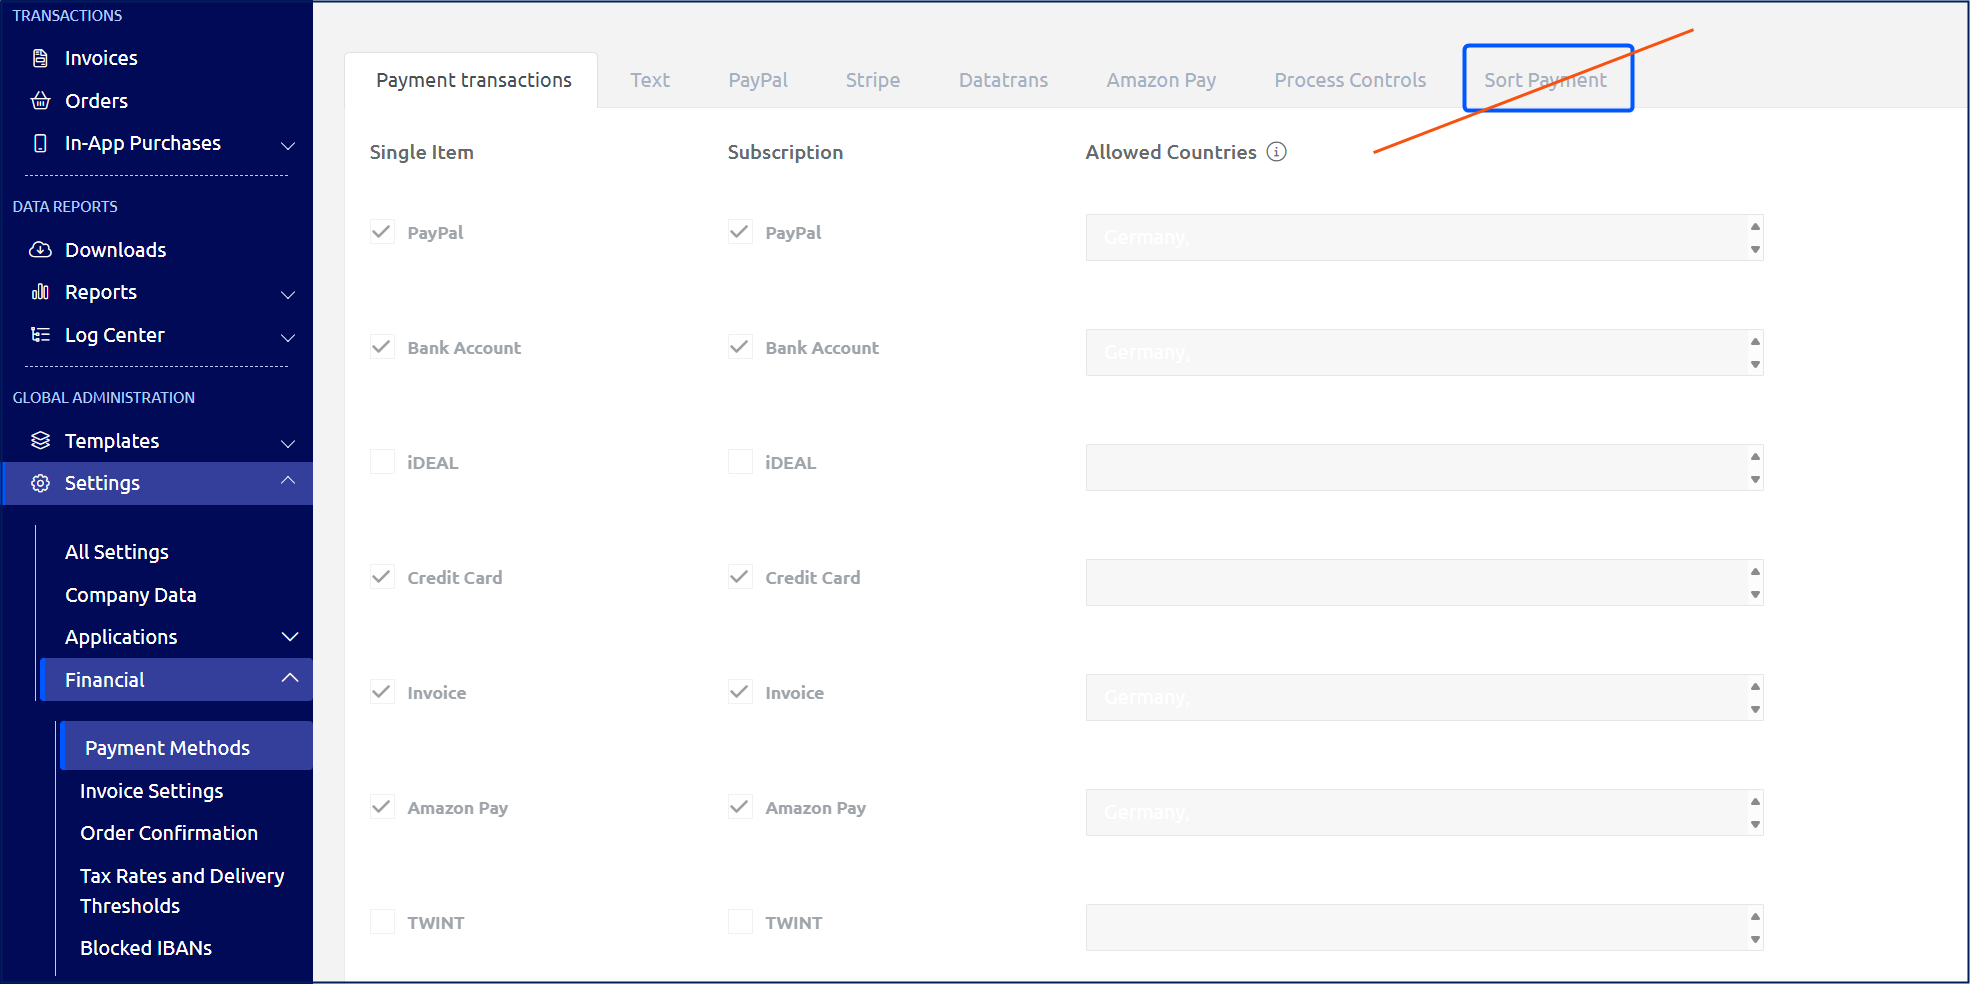Viewport: 1970px width, 984px height.
Task: Click the Log Center list icon
Action: 40,334
